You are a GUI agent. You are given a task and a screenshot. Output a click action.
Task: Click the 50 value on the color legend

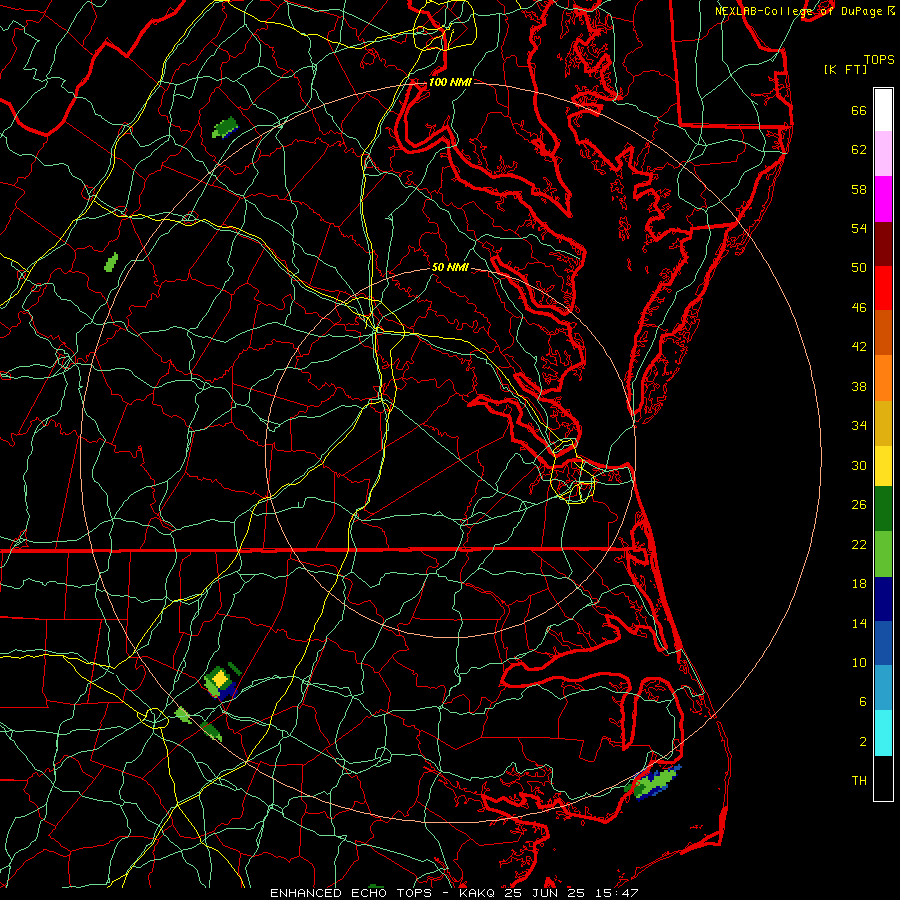859,267
